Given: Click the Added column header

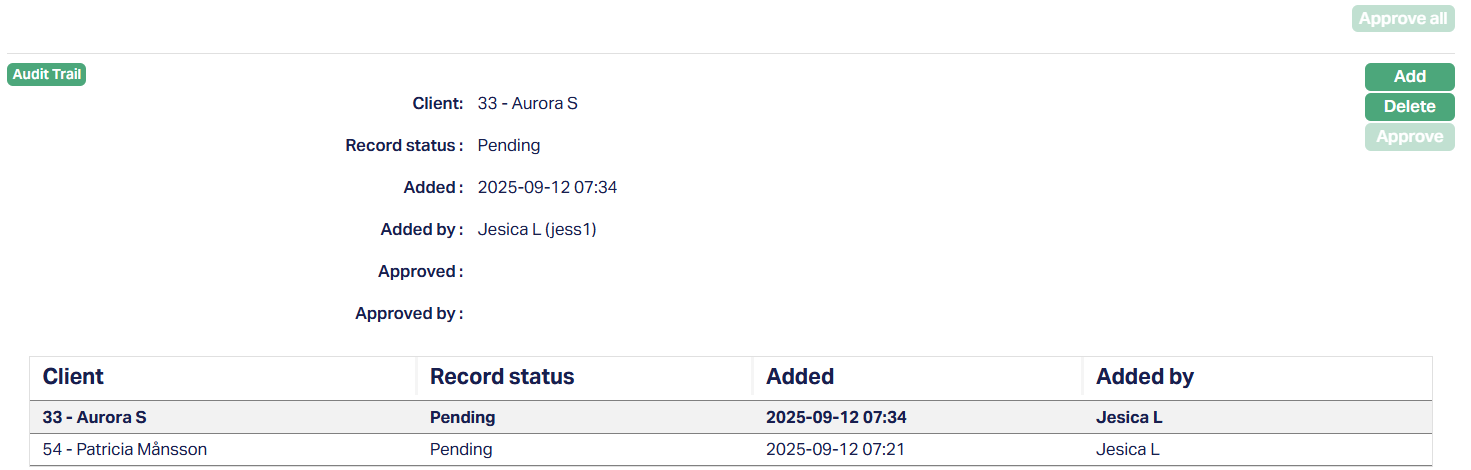Looking at the screenshot, I should coord(800,377).
